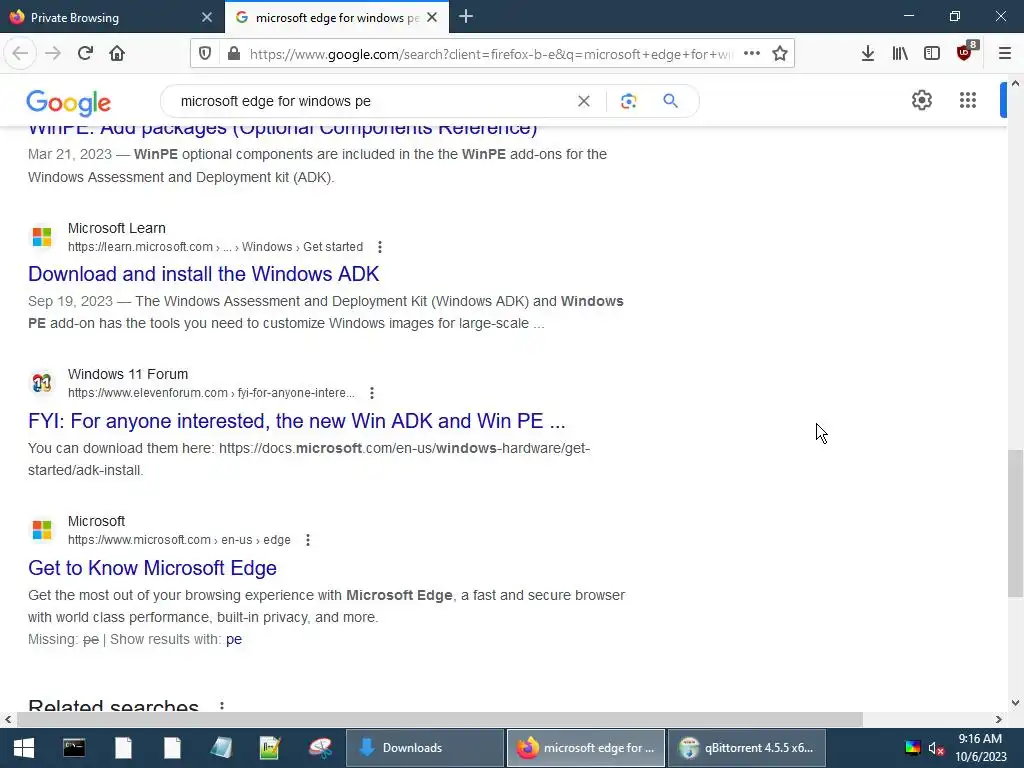Open the Firefox downloads panel arrow
The height and width of the screenshot is (768, 1024).
click(868, 54)
